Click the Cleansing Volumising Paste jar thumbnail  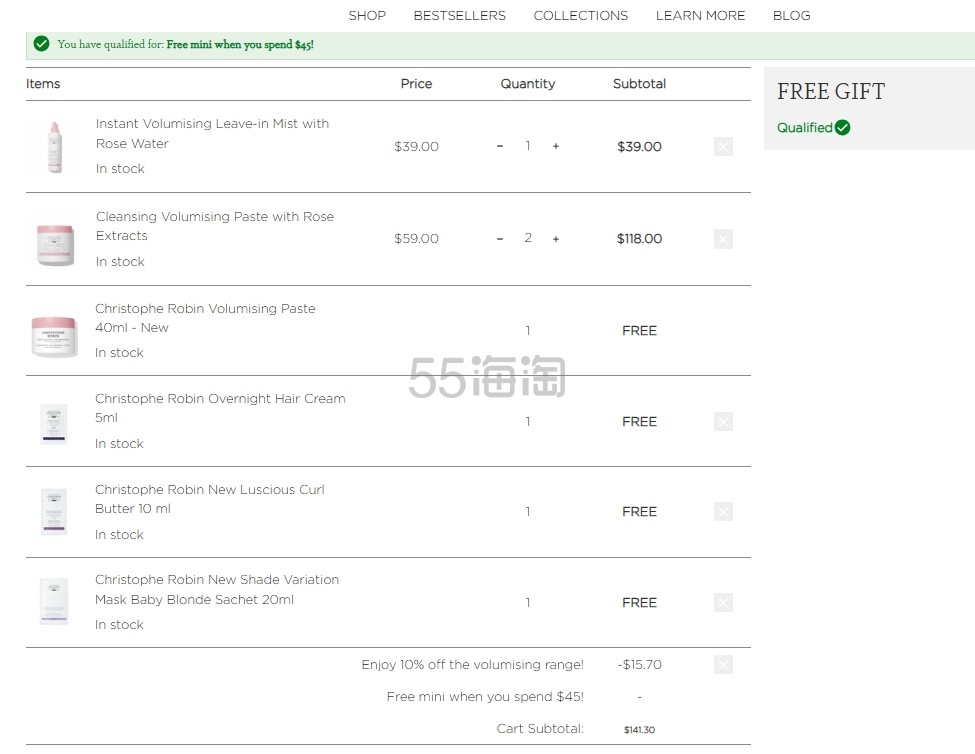pyautogui.click(x=55, y=245)
